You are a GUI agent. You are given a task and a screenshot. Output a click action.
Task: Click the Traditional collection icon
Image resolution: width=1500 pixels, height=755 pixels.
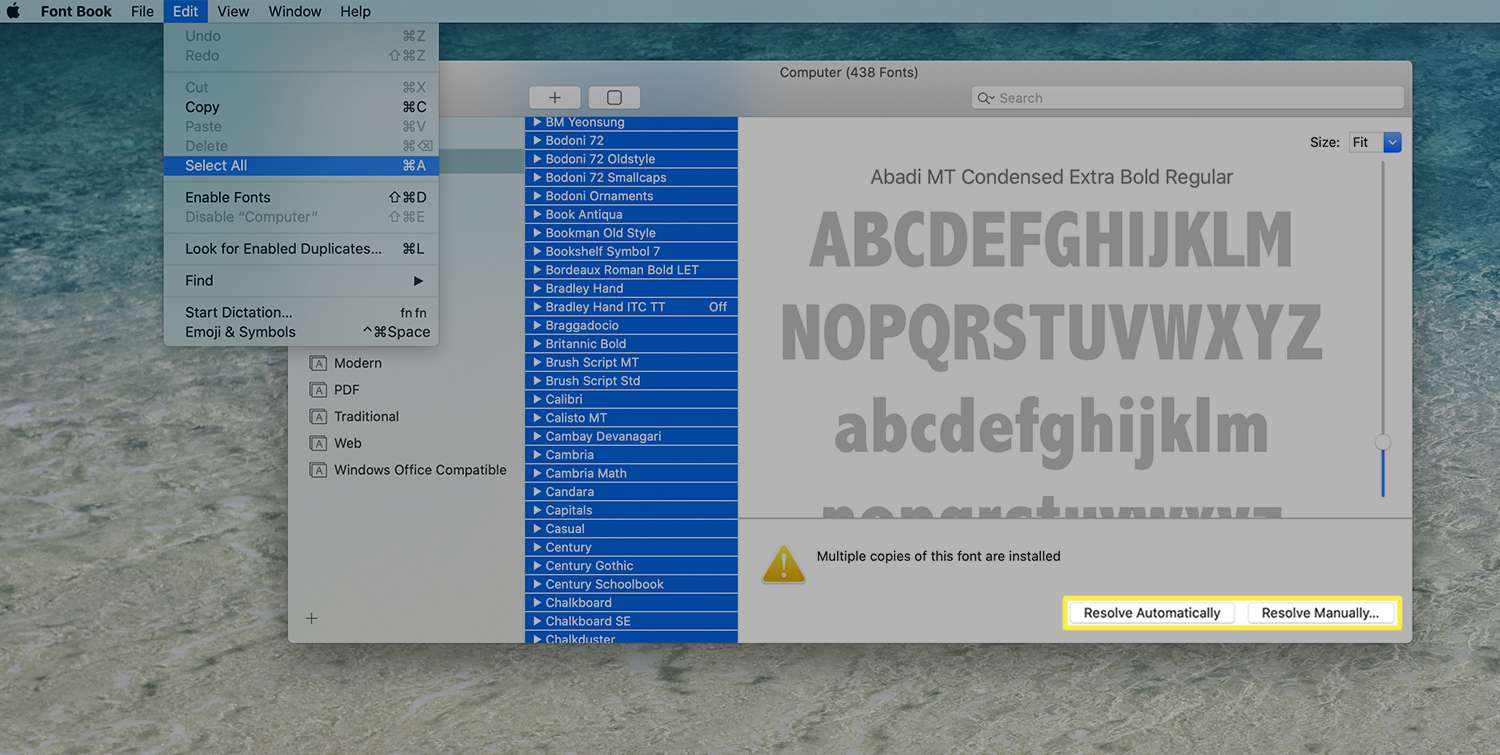pos(318,417)
